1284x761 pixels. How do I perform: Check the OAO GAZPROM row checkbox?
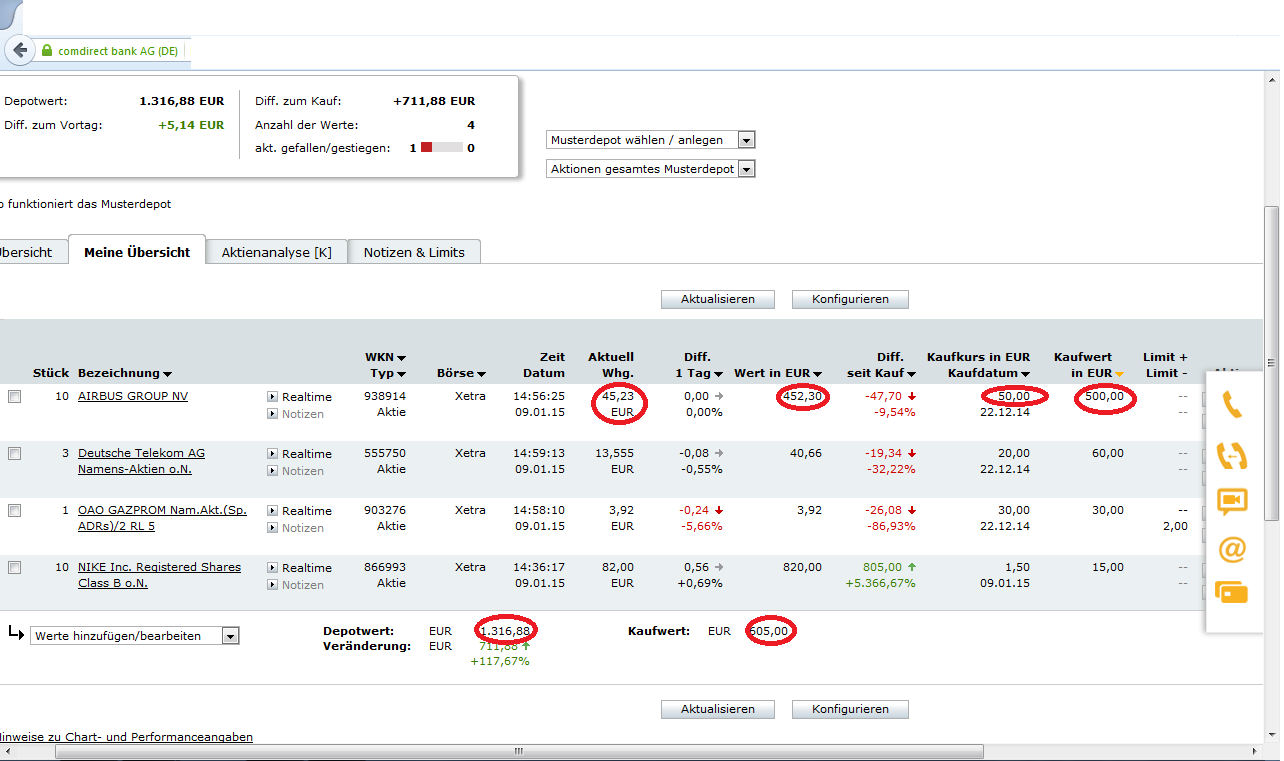[14, 511]
